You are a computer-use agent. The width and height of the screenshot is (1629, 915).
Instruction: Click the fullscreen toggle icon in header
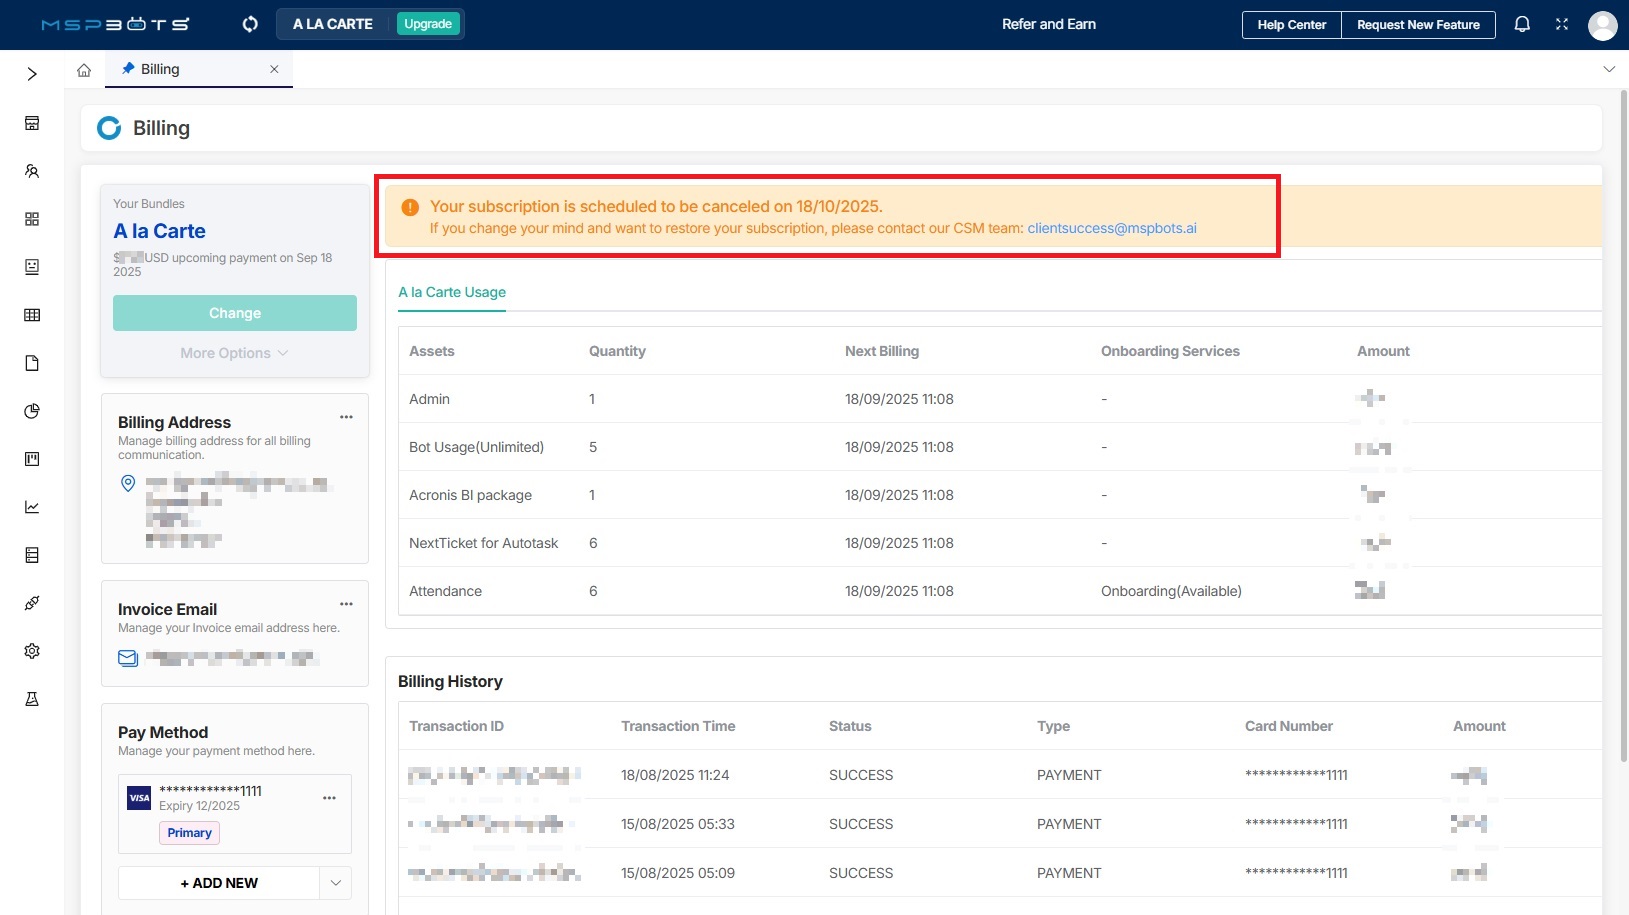[x=1562, y=24]
